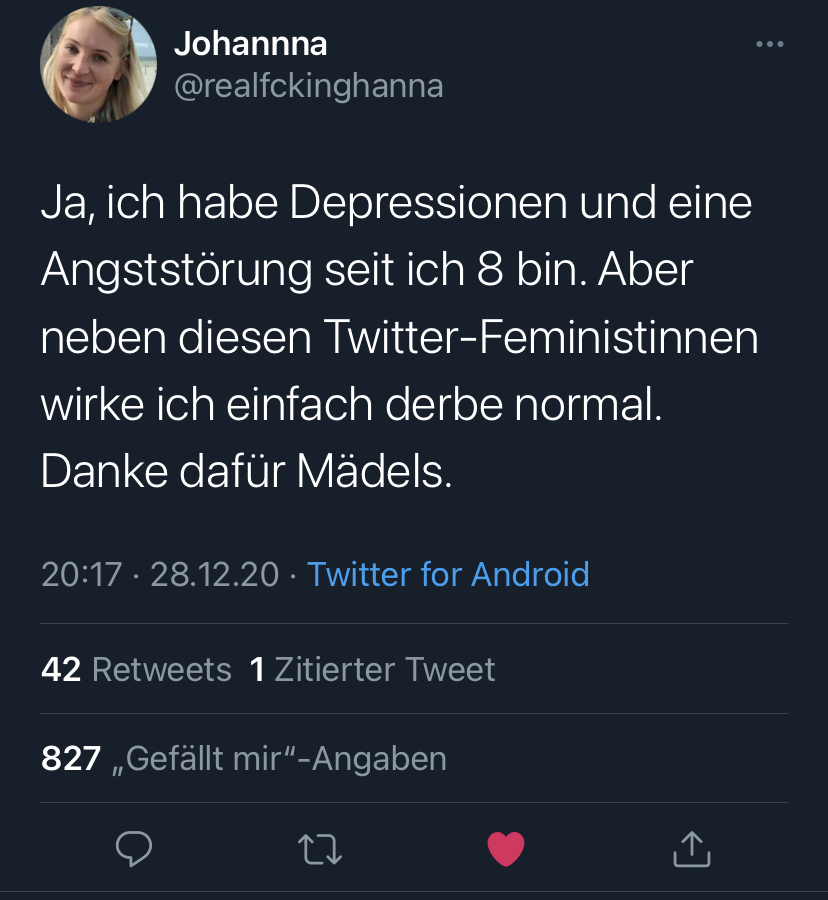Open Johannna's profile picture
This screenshot has height=900, width=828.
pos(98,65)
